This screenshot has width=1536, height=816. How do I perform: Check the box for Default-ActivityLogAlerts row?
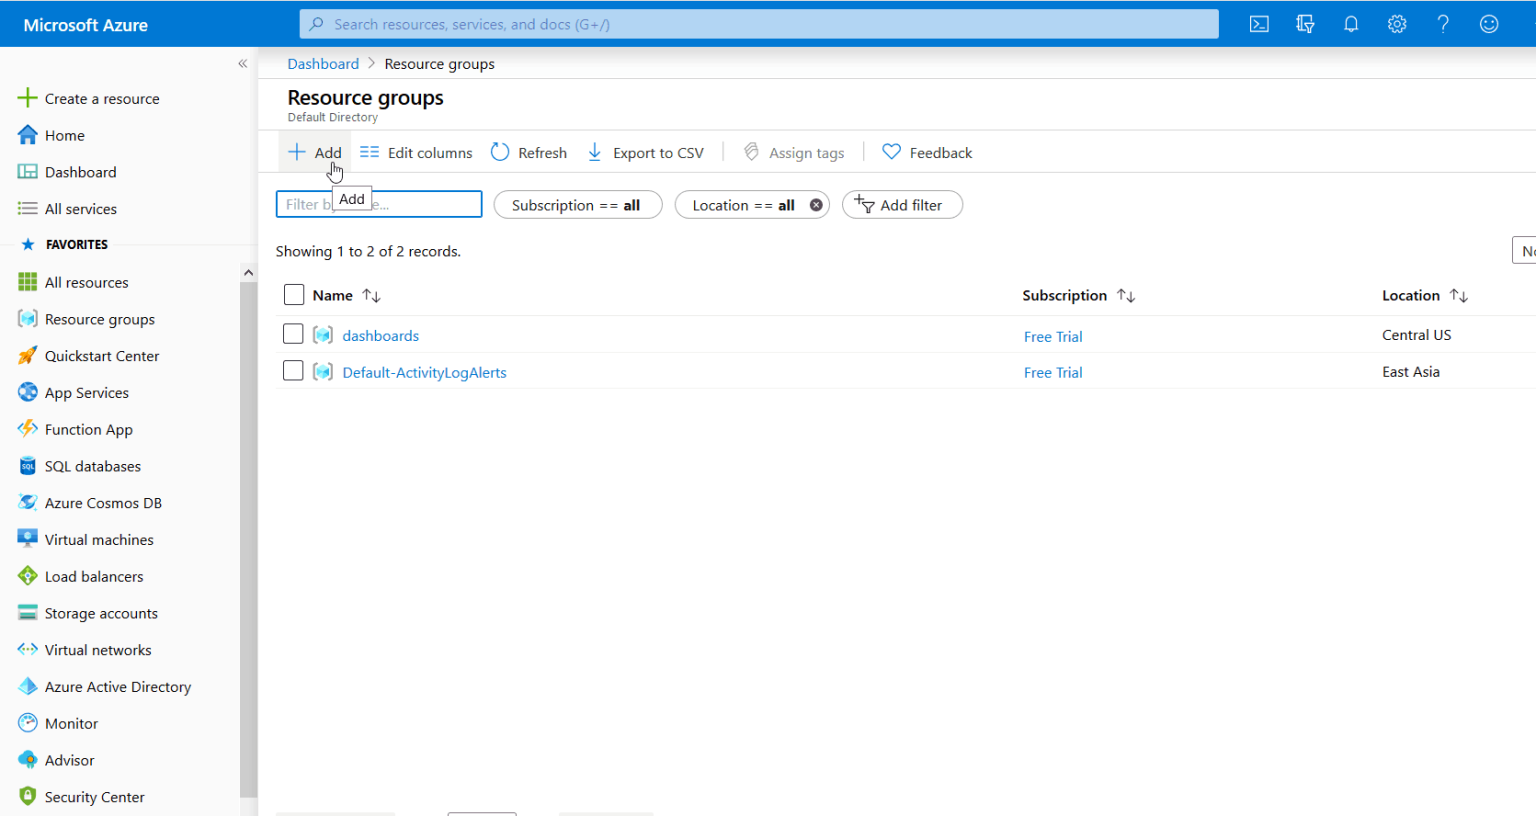click(x=293, y=371)
